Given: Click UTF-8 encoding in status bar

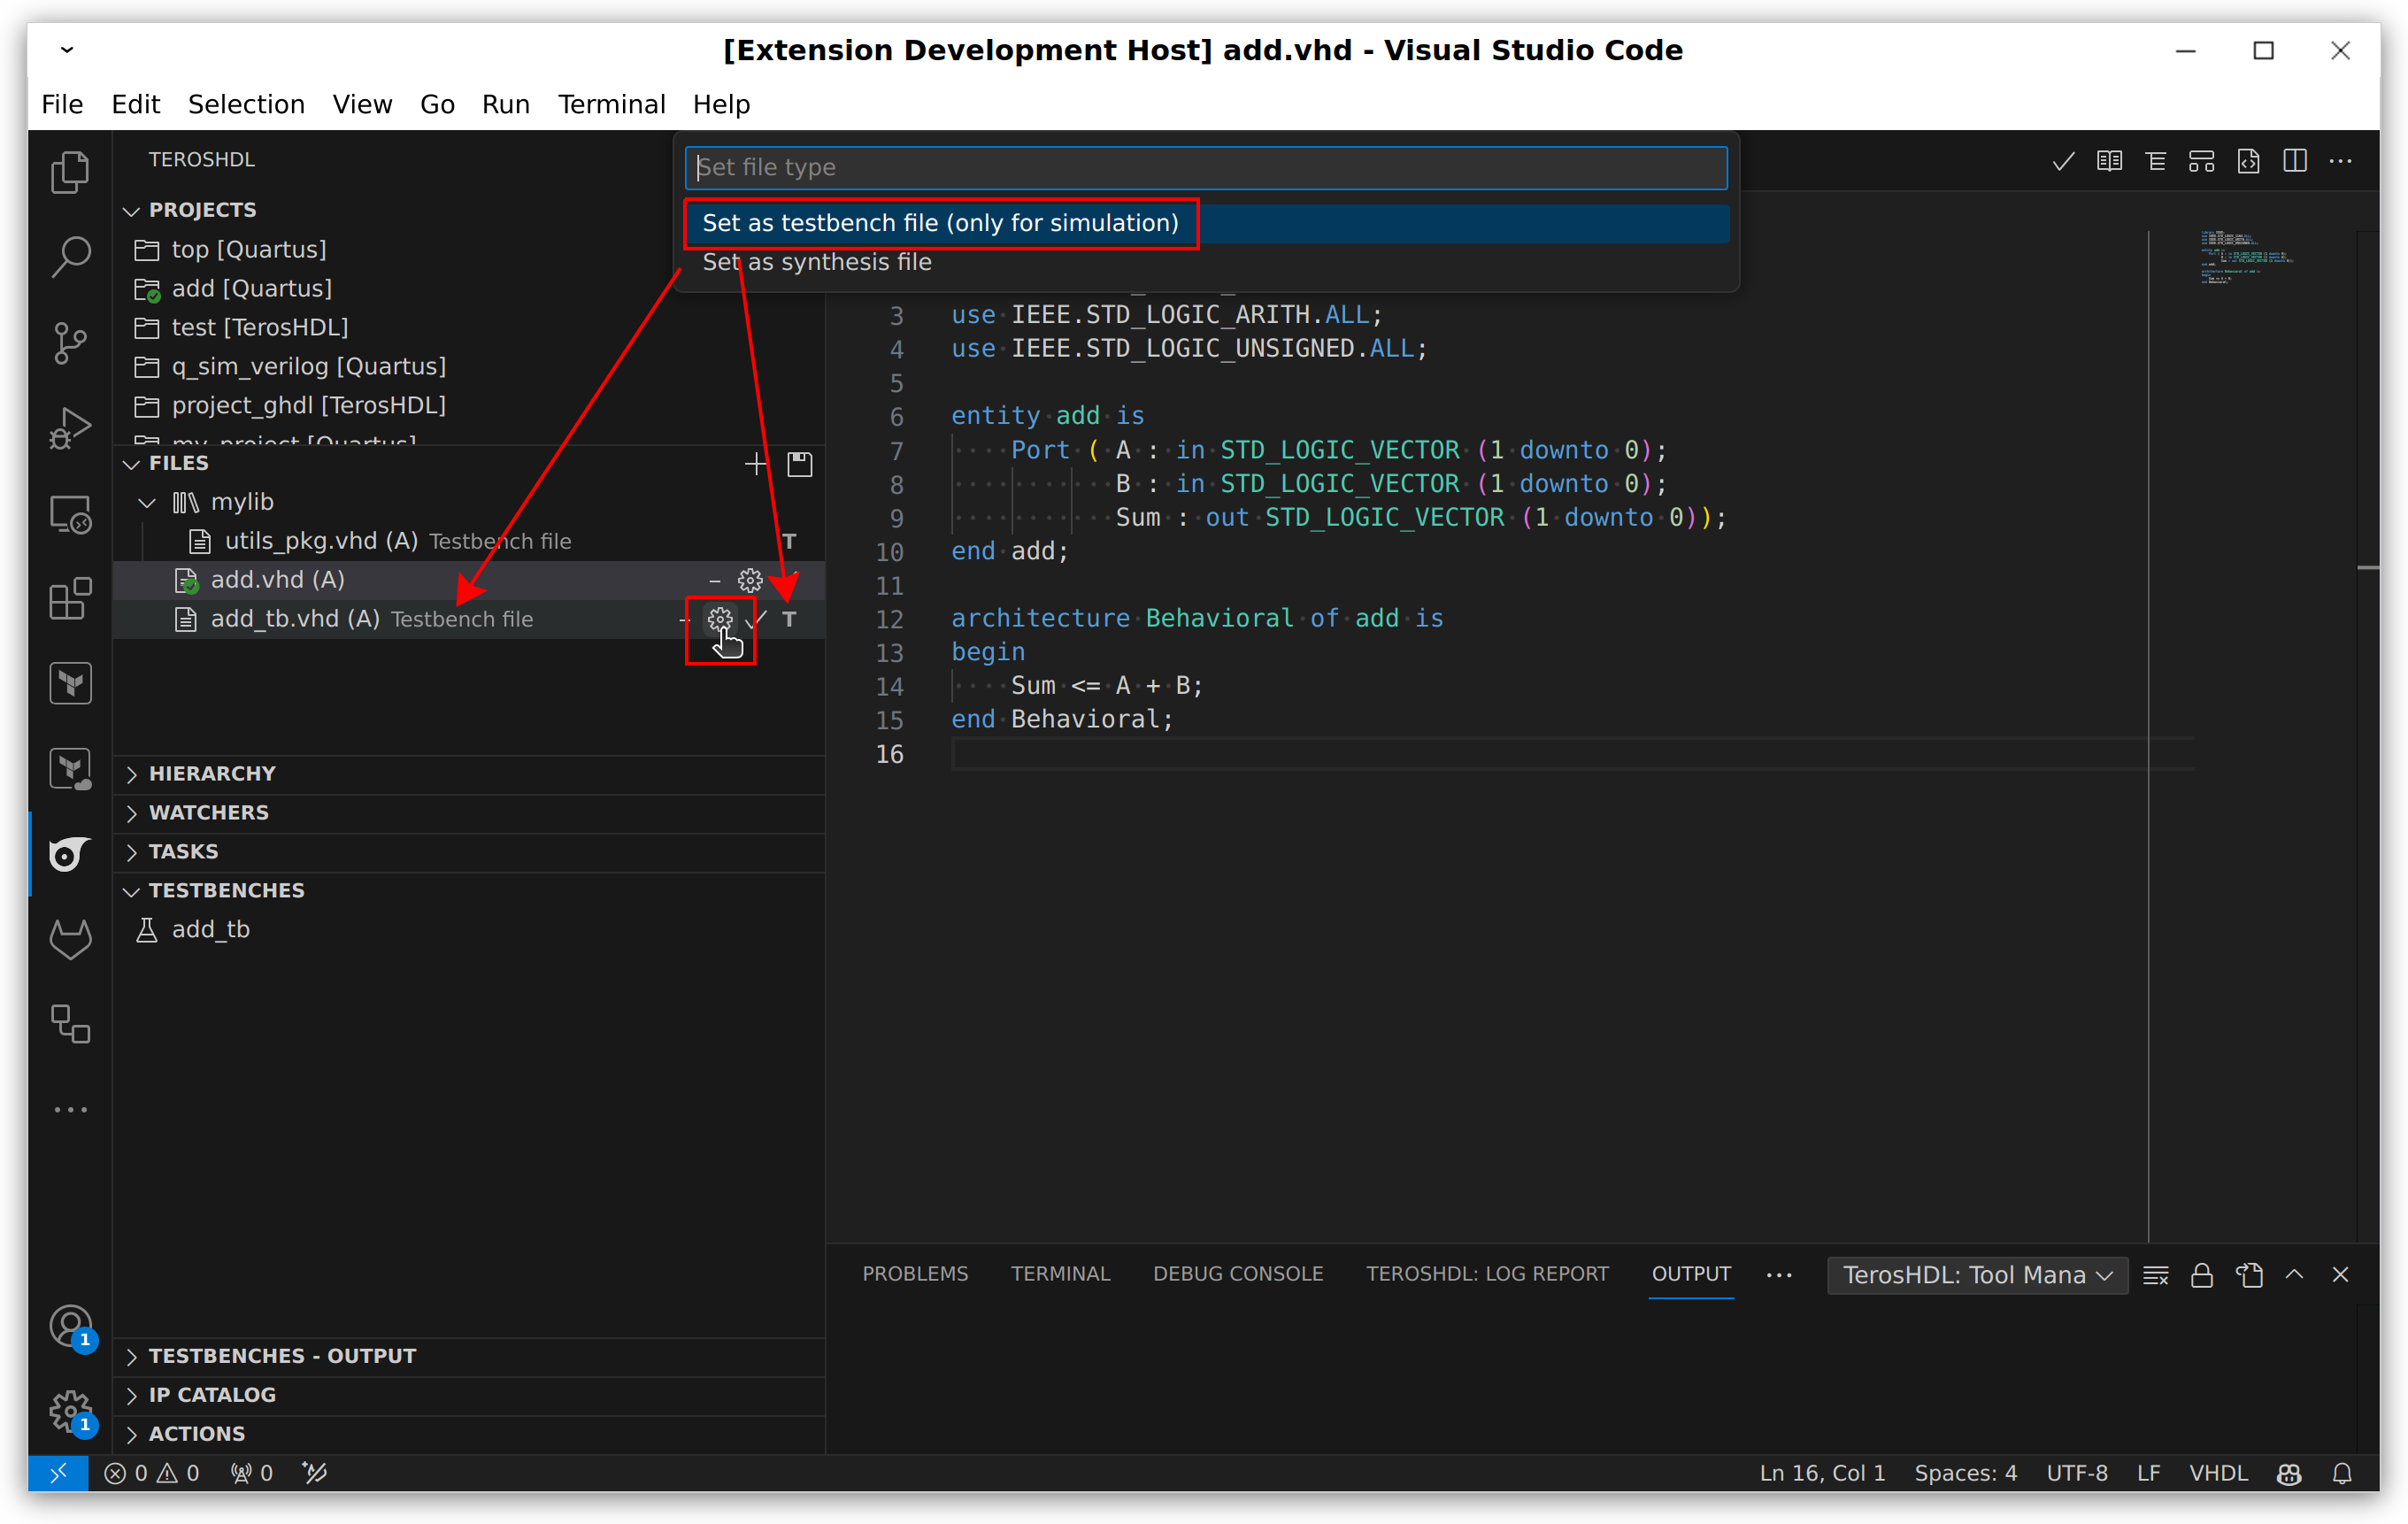Looking at the screenshot, I should click(x=2076, y=1473).
